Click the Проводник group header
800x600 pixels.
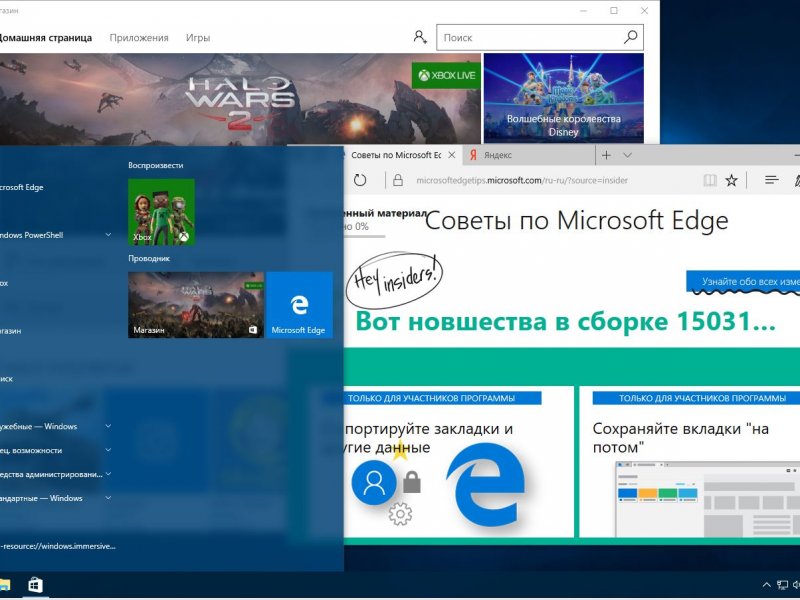149,259
